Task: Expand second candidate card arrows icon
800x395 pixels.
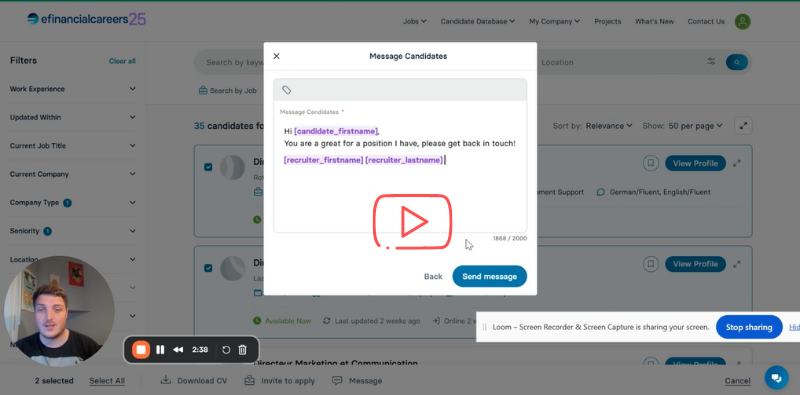Action: pyautogui.click(x=737, y=264)
